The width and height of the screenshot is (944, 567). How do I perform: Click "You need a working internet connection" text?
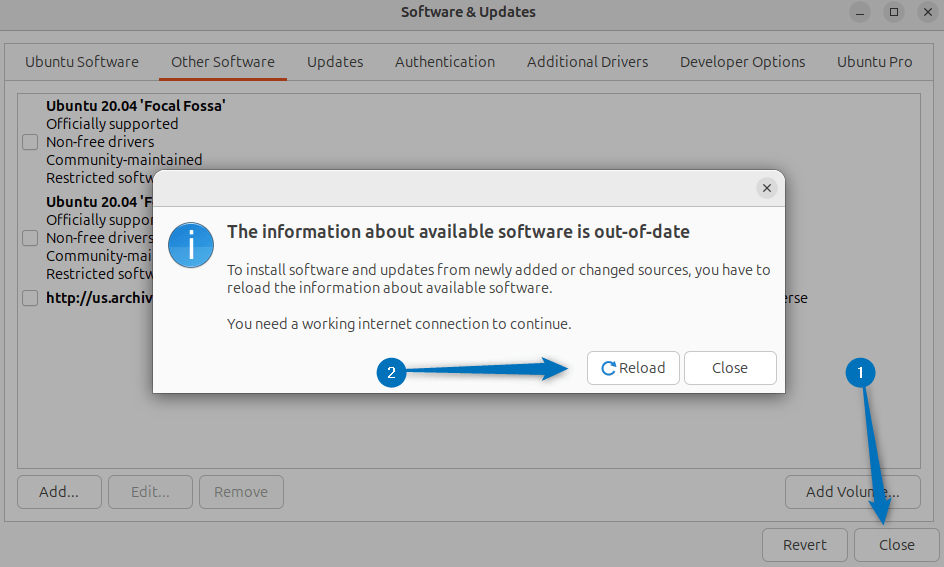(399, 324)
